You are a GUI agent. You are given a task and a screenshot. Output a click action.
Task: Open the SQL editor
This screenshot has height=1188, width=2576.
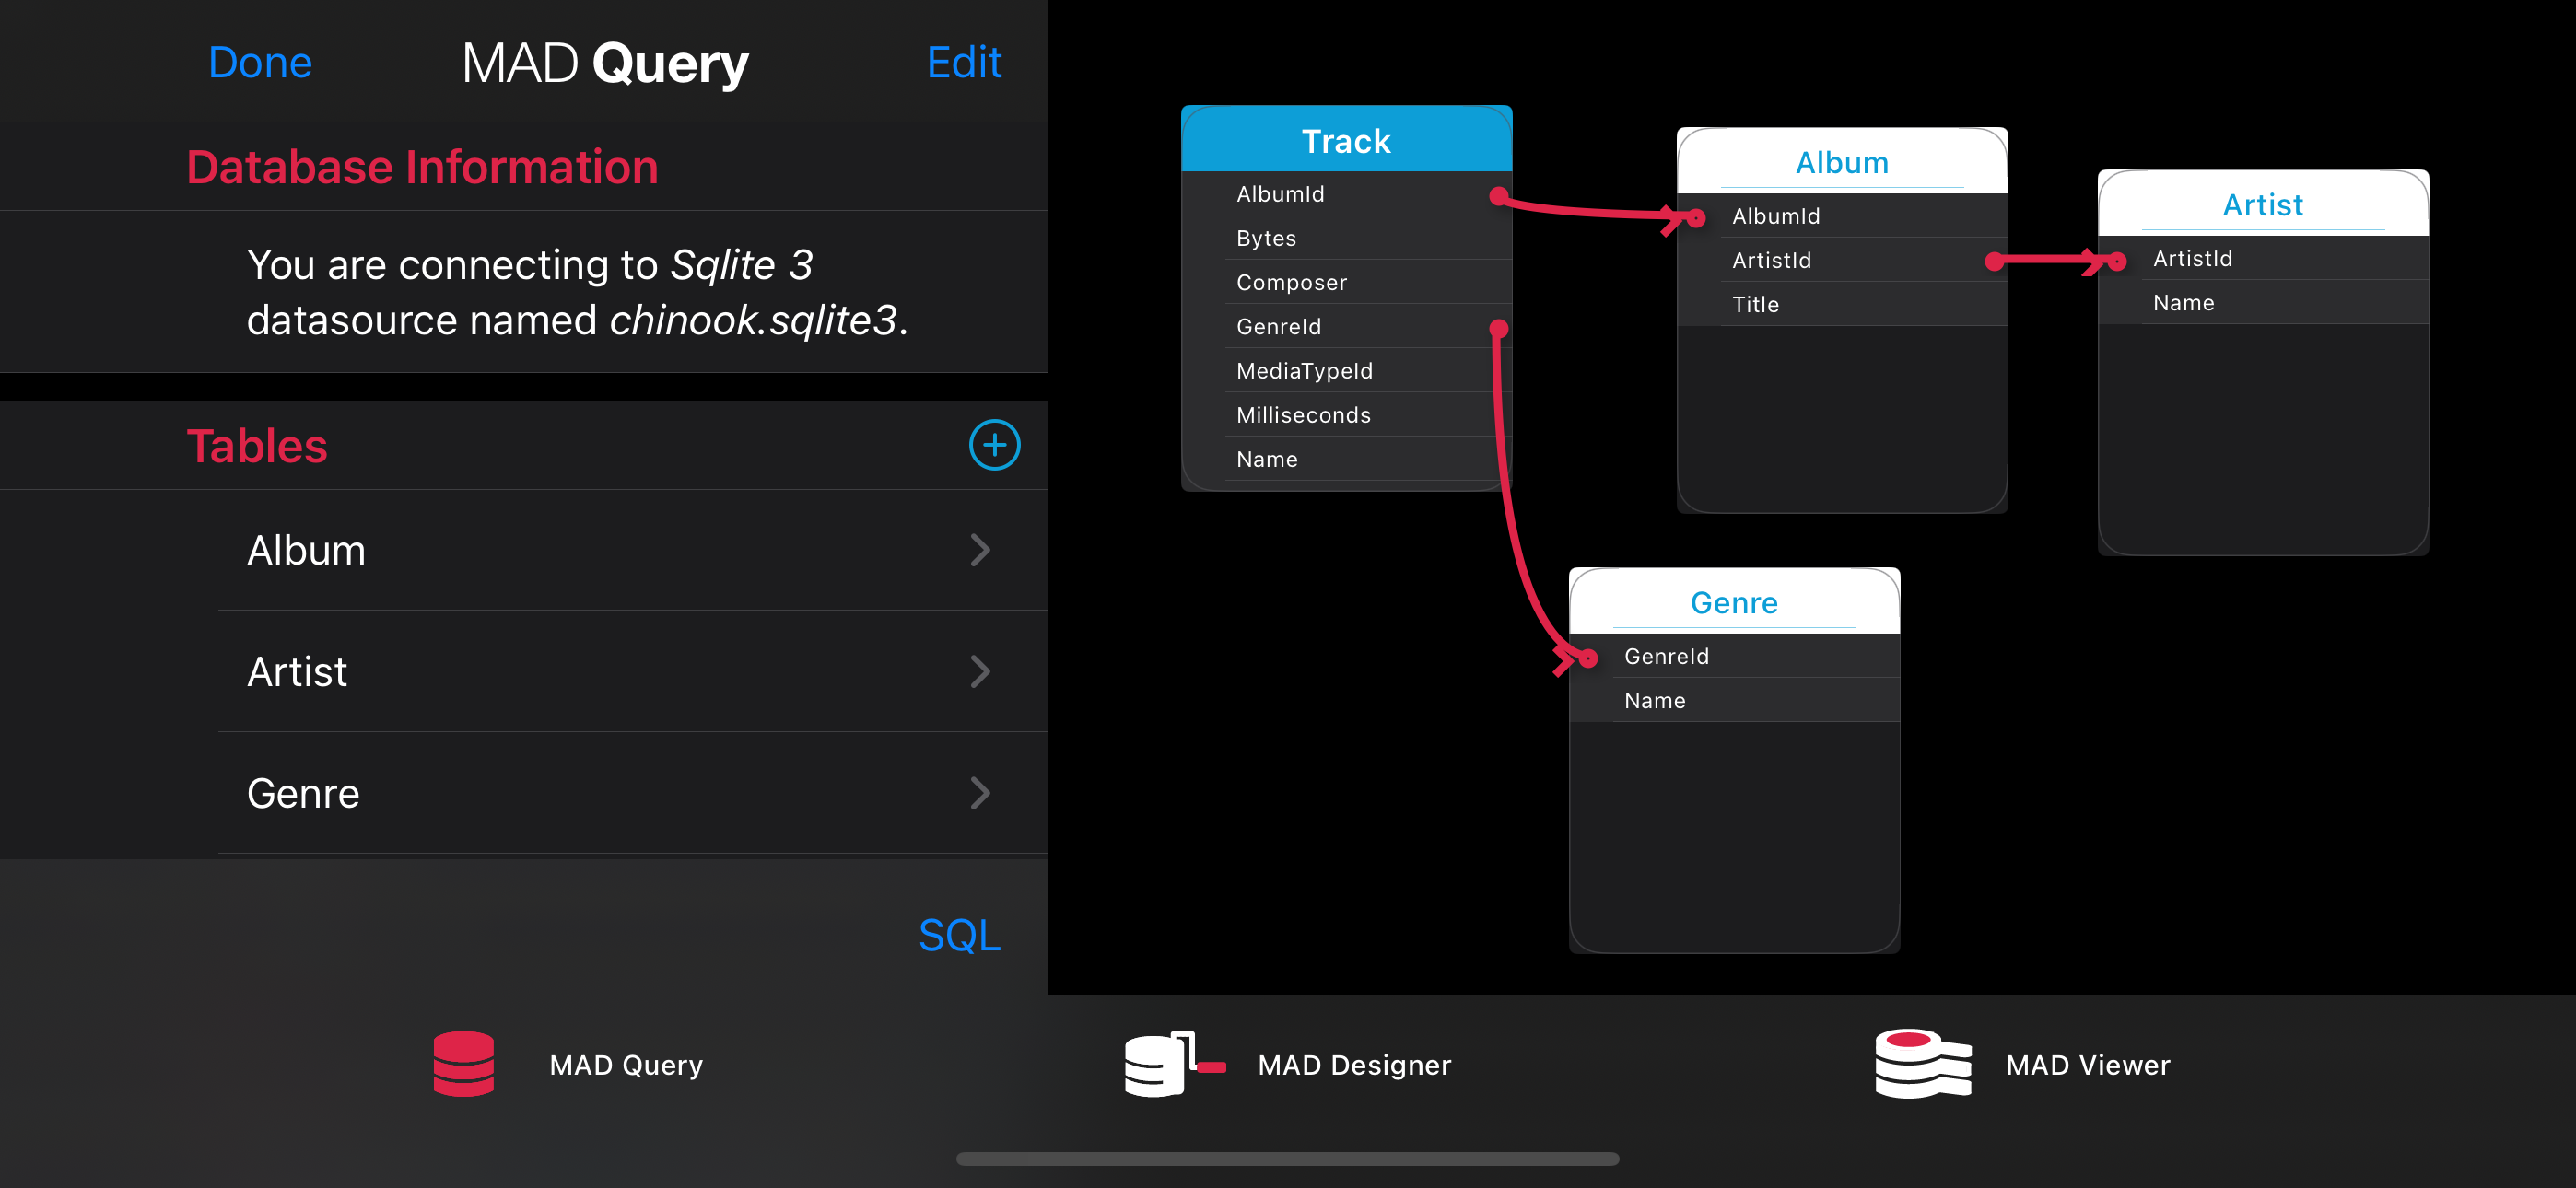point(958,934)
